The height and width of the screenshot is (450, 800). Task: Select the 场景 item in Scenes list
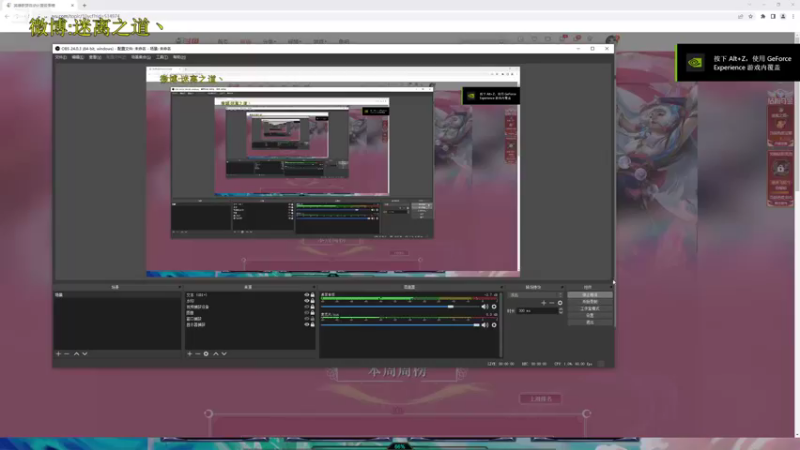(117, 295)
